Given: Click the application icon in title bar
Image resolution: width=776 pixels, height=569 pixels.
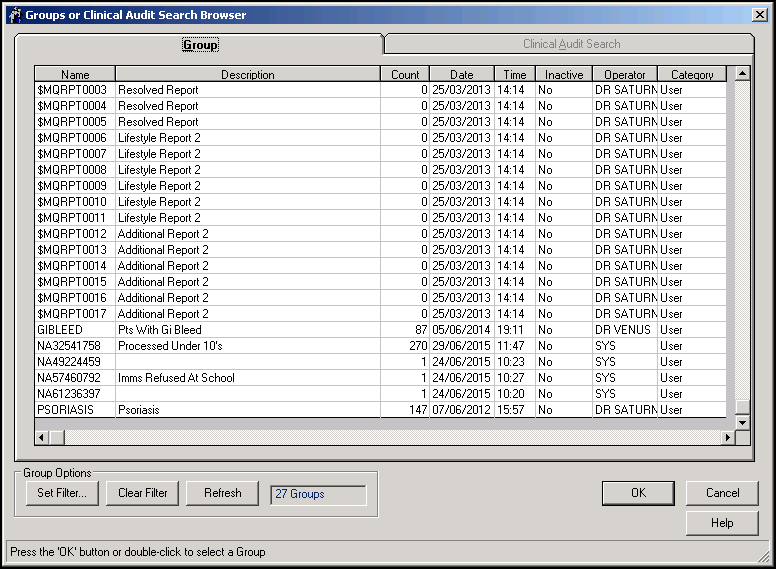Looking at the screenshot, I should pyautogui.click(x=13, y=15).
